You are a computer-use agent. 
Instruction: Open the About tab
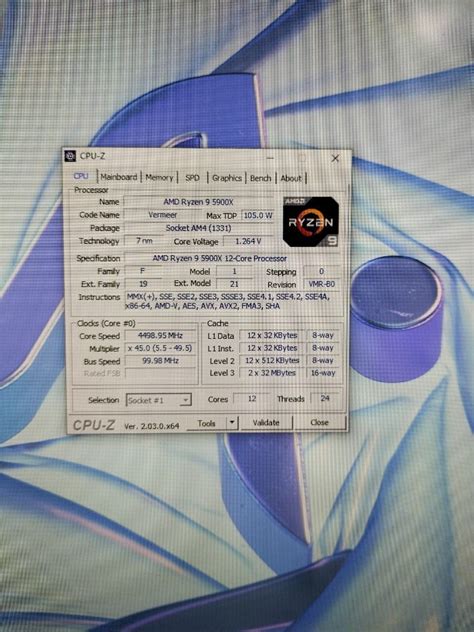(291, 178)
